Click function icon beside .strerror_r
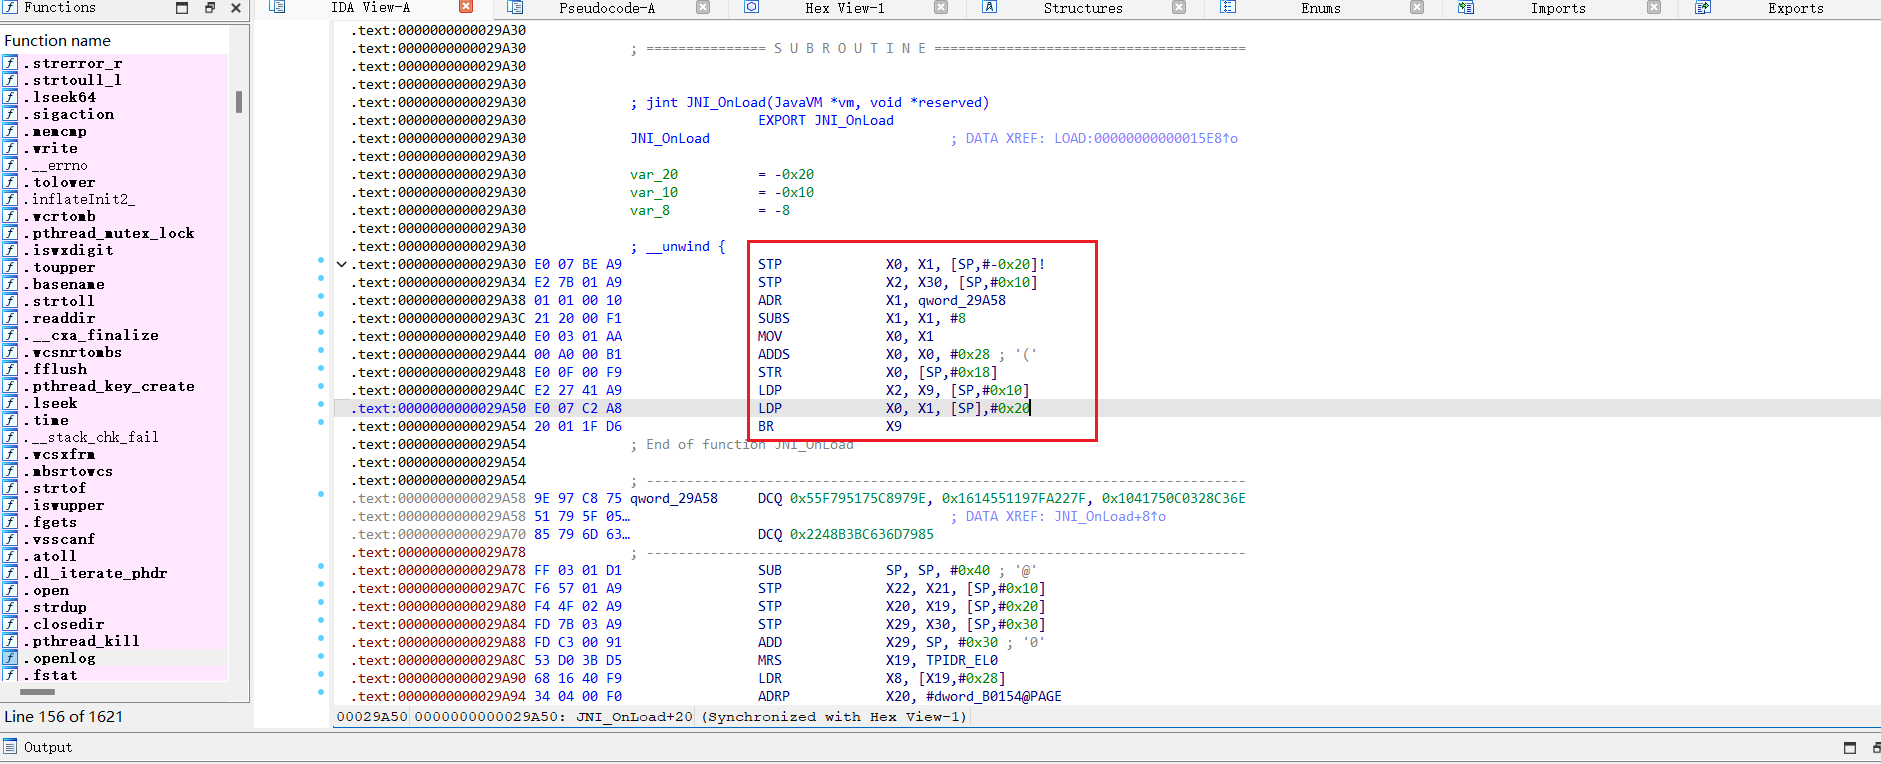The width and height of the screenshot is (1881, 764). pos(10,63)
